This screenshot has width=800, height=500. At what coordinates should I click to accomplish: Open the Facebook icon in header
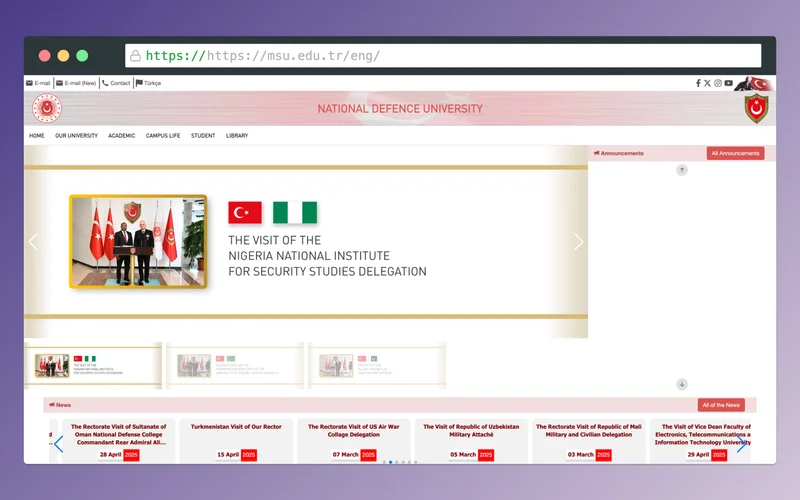[698, 83]
